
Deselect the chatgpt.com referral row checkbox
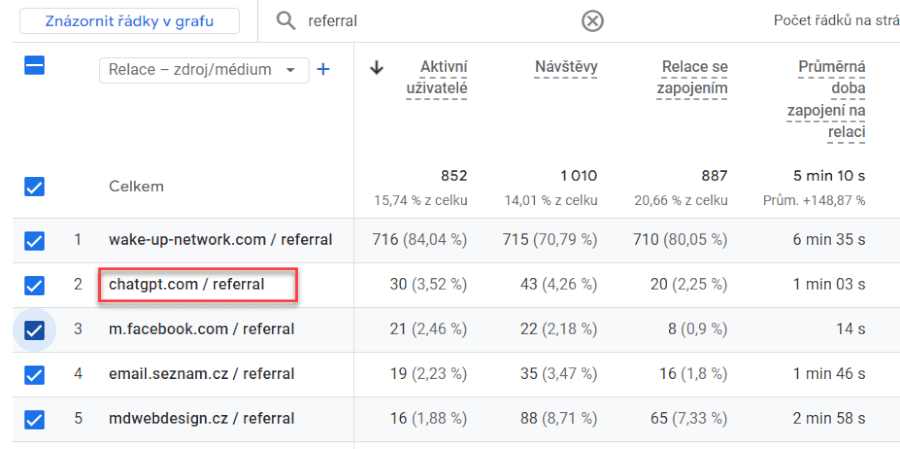click(34, 285)
